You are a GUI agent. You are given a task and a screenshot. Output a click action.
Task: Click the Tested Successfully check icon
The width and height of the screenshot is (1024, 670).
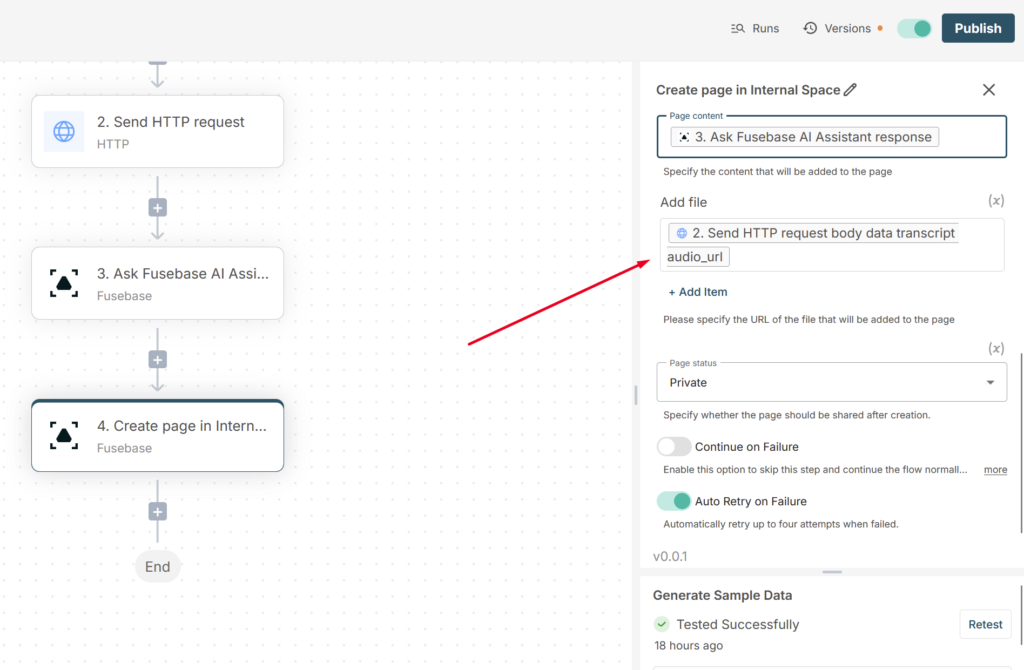(662, 624)
